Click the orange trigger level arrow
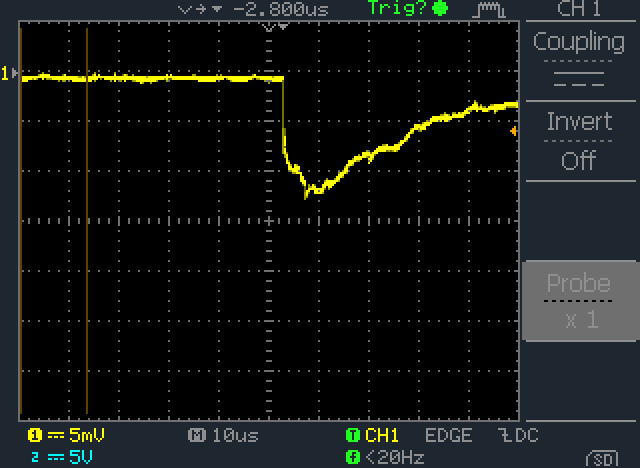 click(x=514, y=131)
